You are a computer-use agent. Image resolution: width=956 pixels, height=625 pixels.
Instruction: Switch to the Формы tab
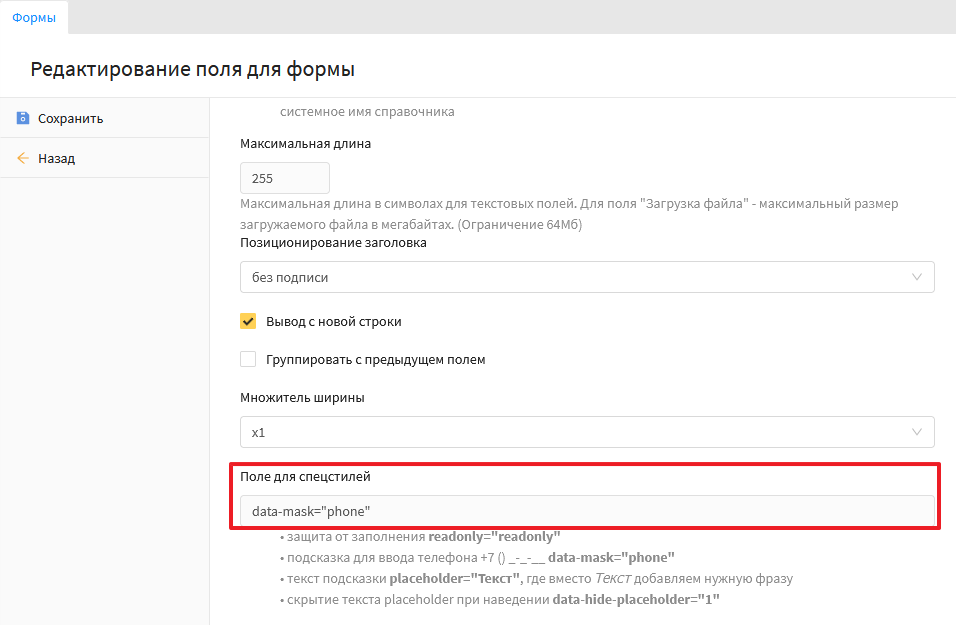coord(33,17)
